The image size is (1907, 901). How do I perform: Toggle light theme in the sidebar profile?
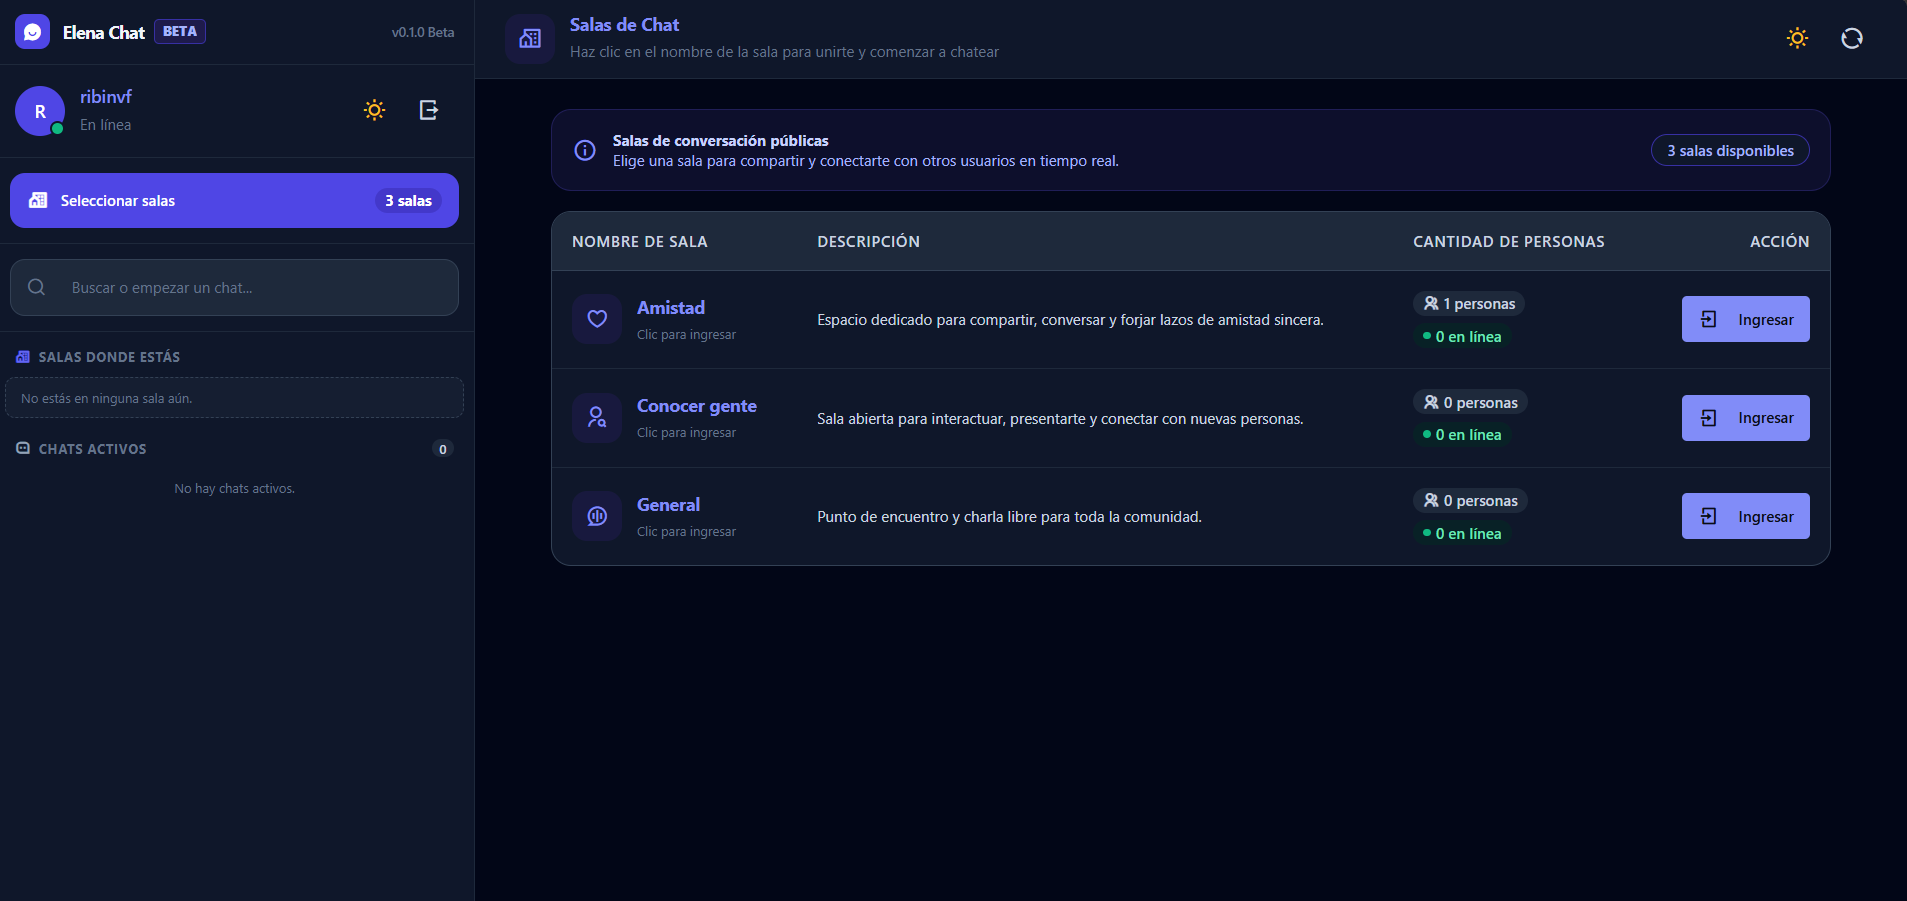pyautogui.click(x=374, y=110)
